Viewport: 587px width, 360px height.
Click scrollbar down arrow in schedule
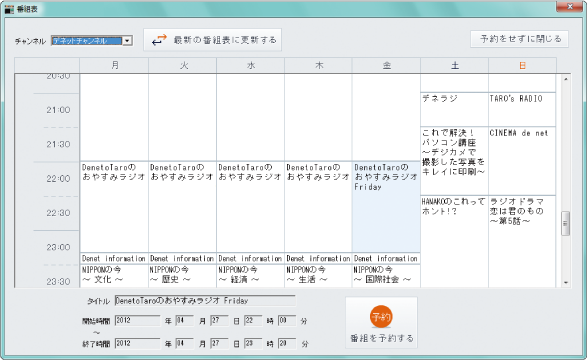coord(566,283)
